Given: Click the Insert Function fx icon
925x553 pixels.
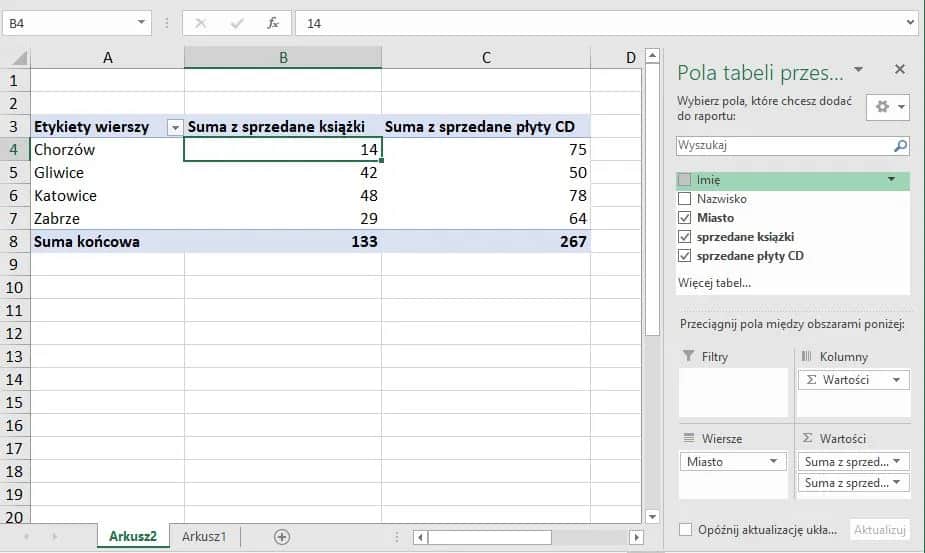Looking at the screenshot, I should 273,23.
